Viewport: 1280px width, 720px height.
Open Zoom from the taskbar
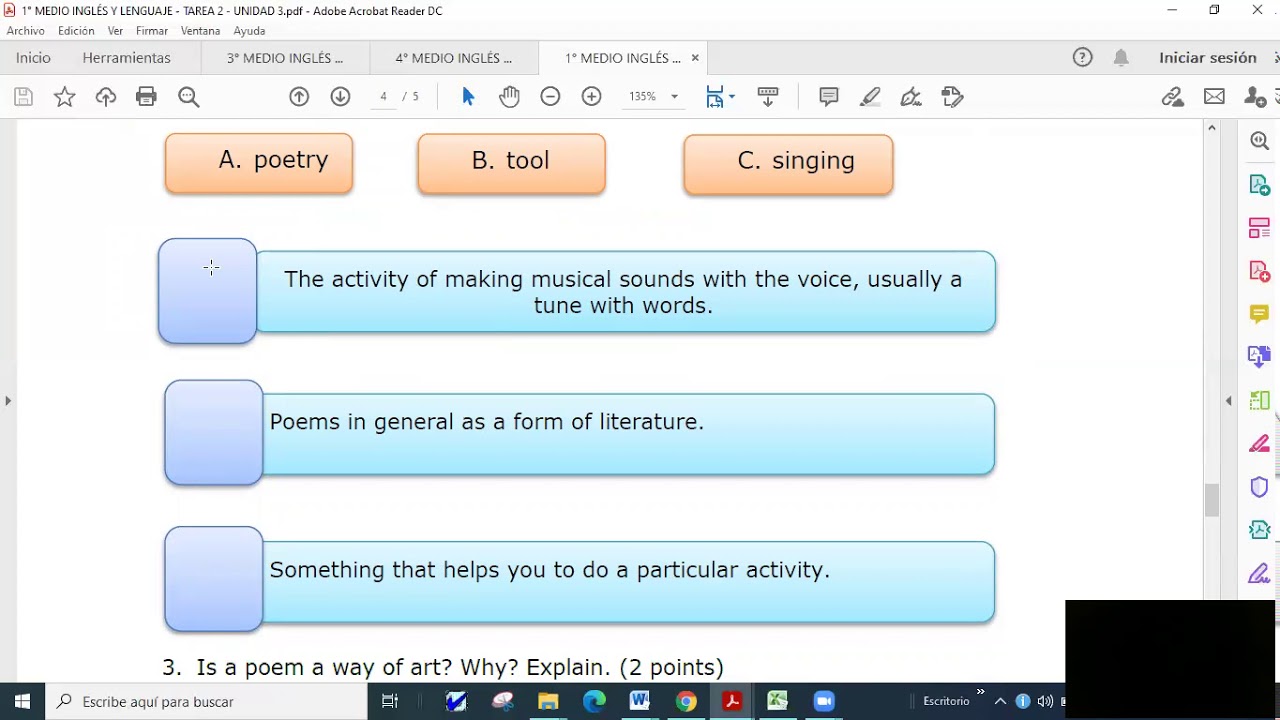824,702
